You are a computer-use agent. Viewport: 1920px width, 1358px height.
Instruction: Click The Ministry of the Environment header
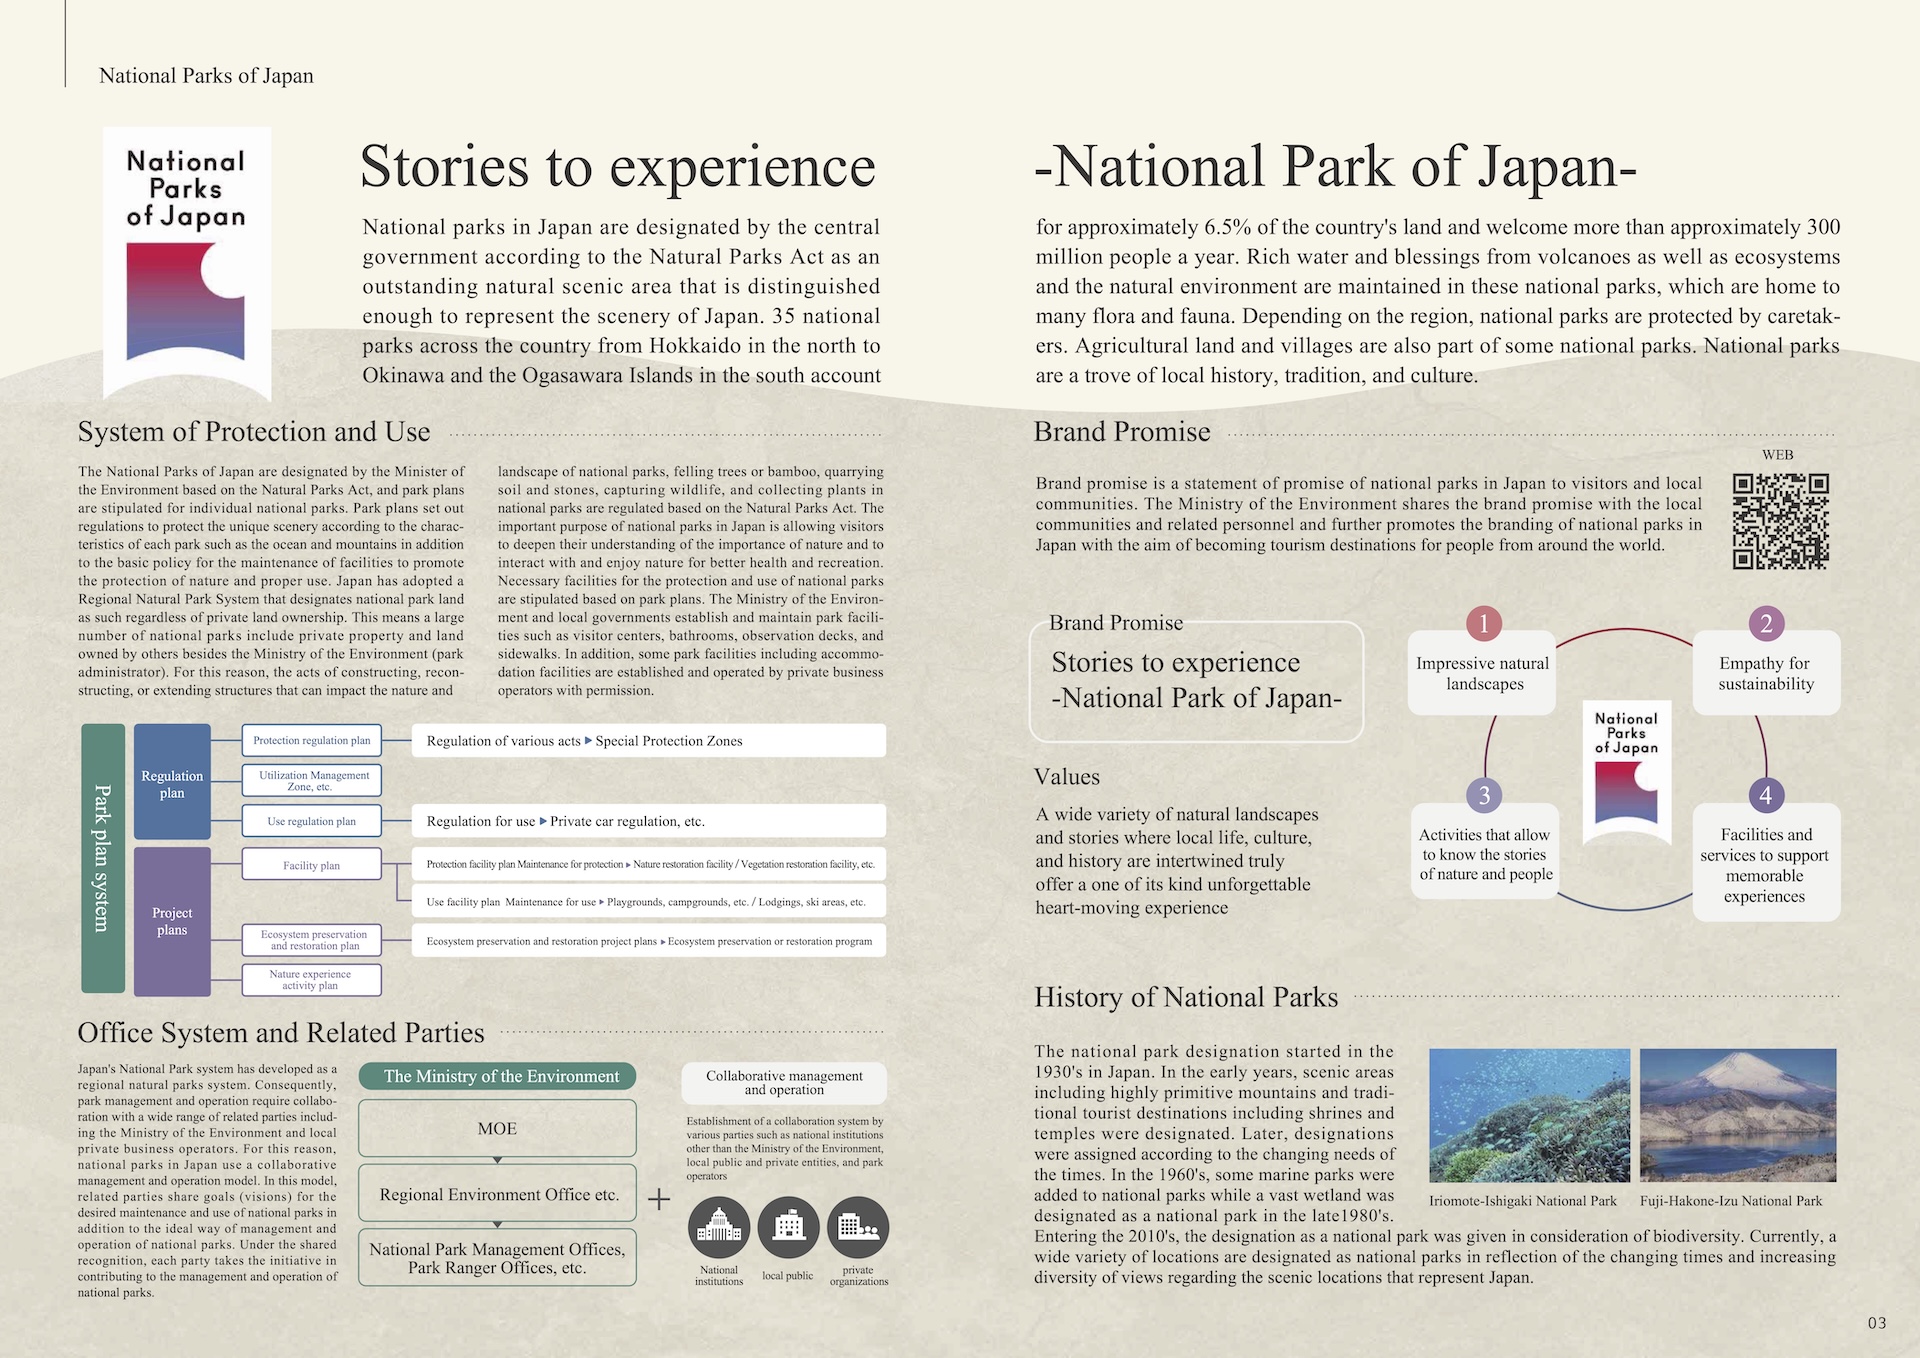(x=498, y=1076)
